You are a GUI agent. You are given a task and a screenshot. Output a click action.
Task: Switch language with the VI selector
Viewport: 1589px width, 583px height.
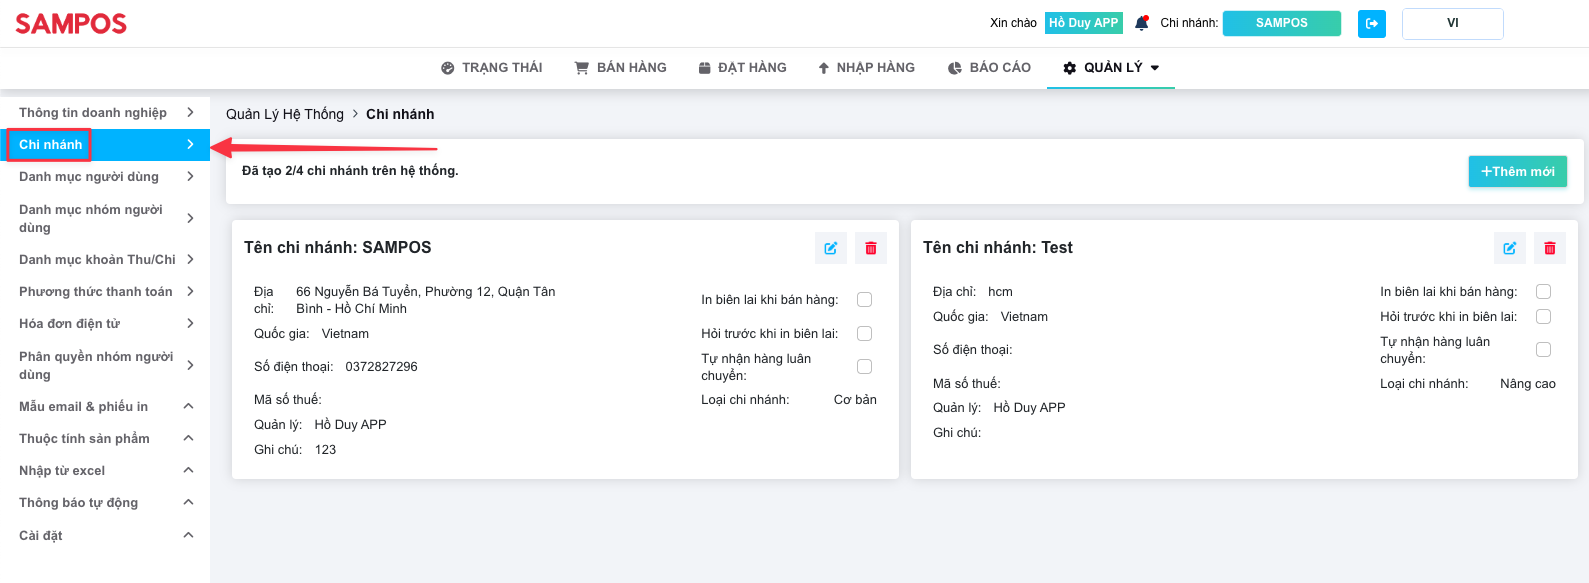1453,23
